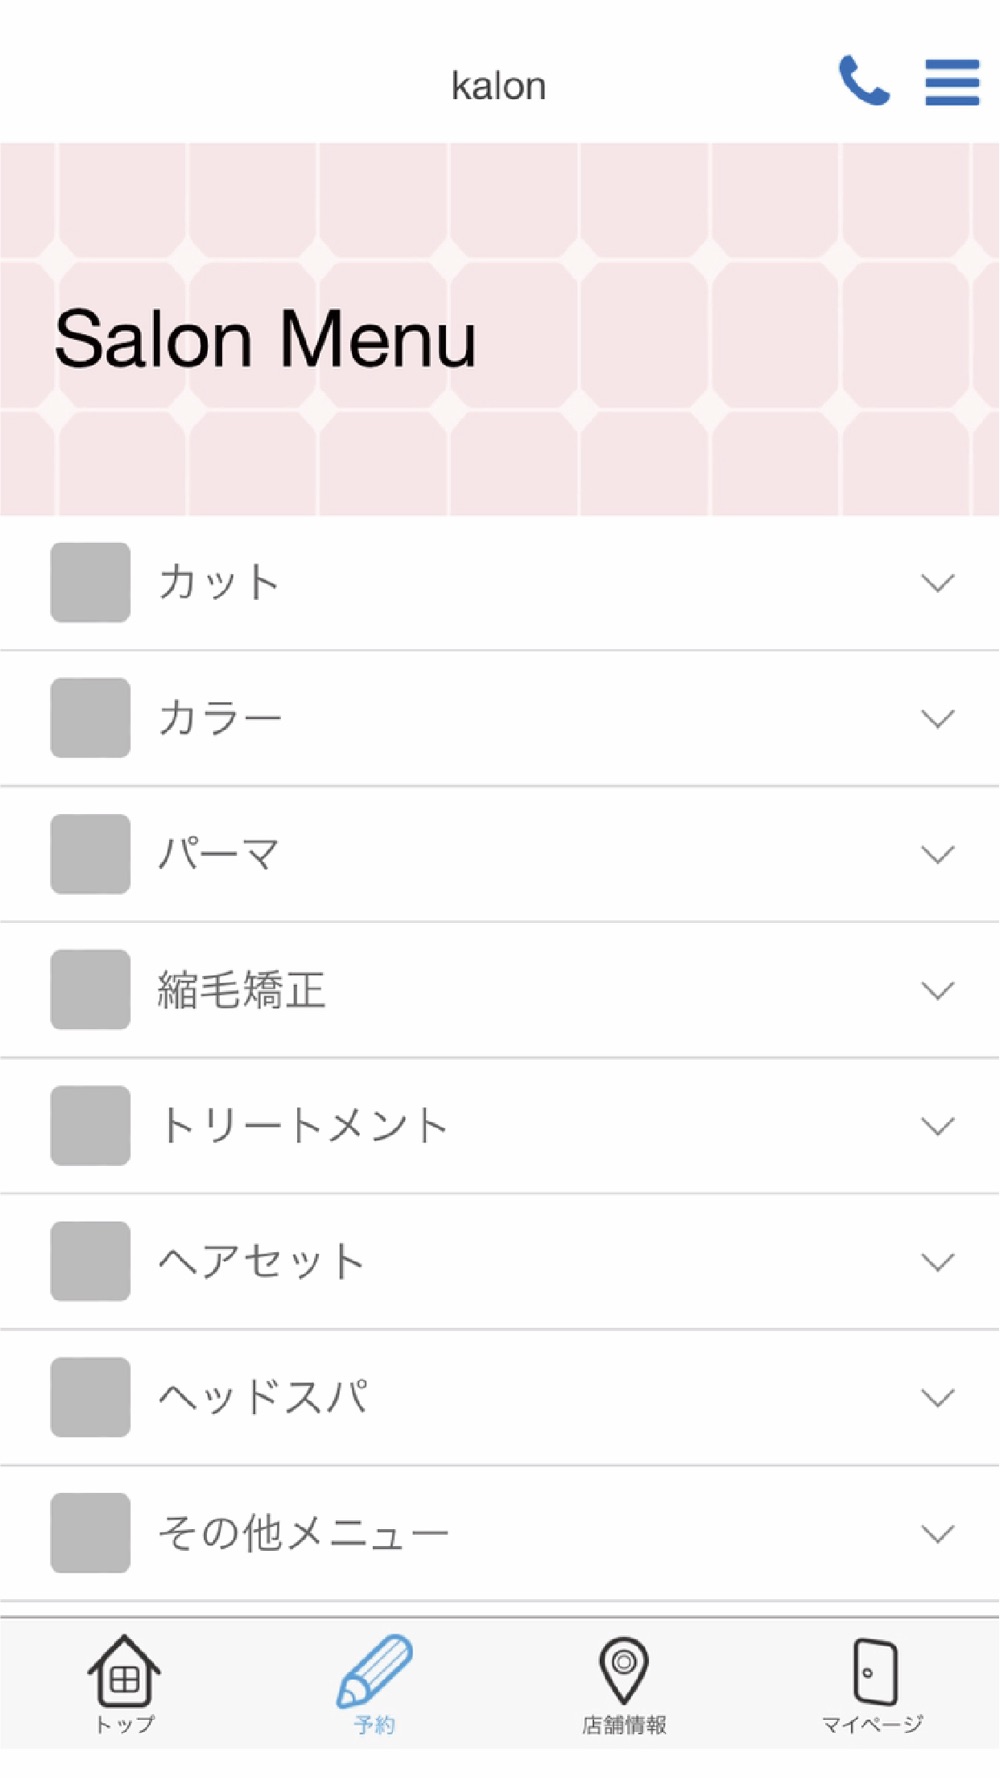Tap the door My Page icon
This screenshot has width=1000, height=1778.
click(874, 1670)
